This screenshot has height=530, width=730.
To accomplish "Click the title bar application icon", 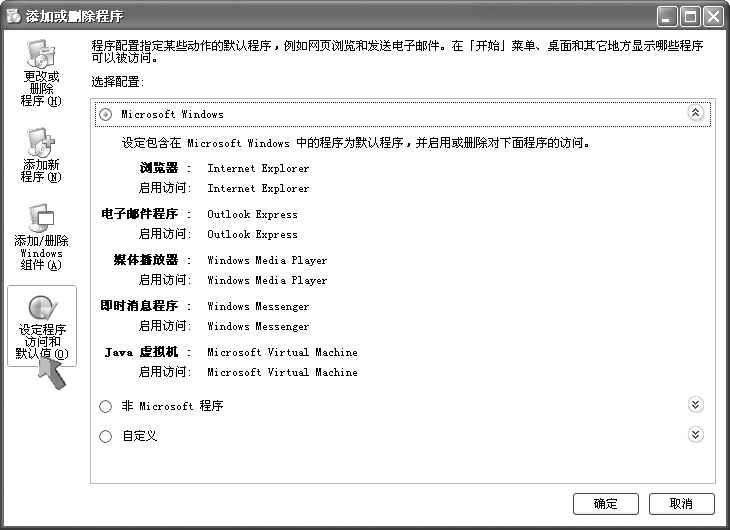I will (x=14, y=16).
